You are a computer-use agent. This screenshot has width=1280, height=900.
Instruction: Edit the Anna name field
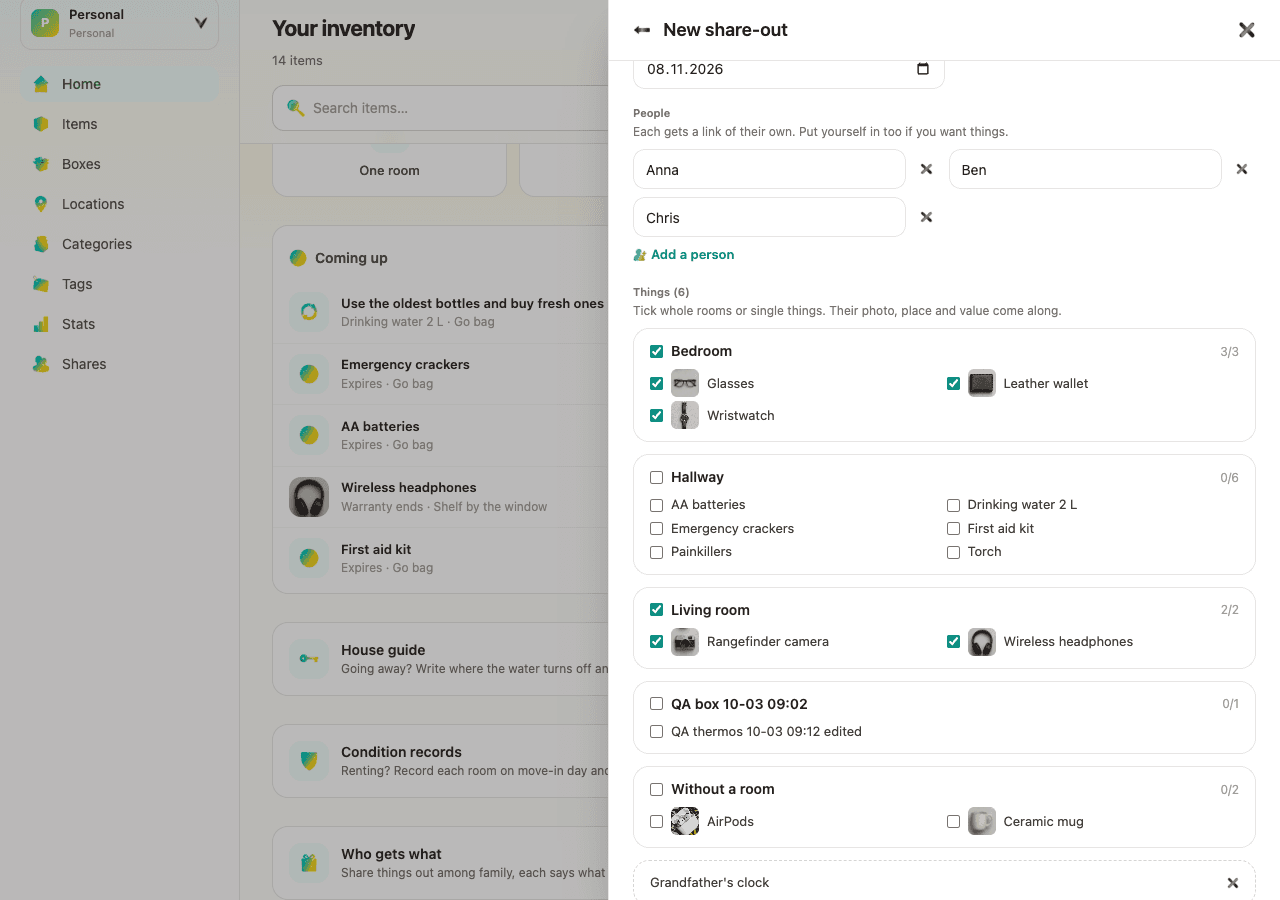[x=769, y=169]
